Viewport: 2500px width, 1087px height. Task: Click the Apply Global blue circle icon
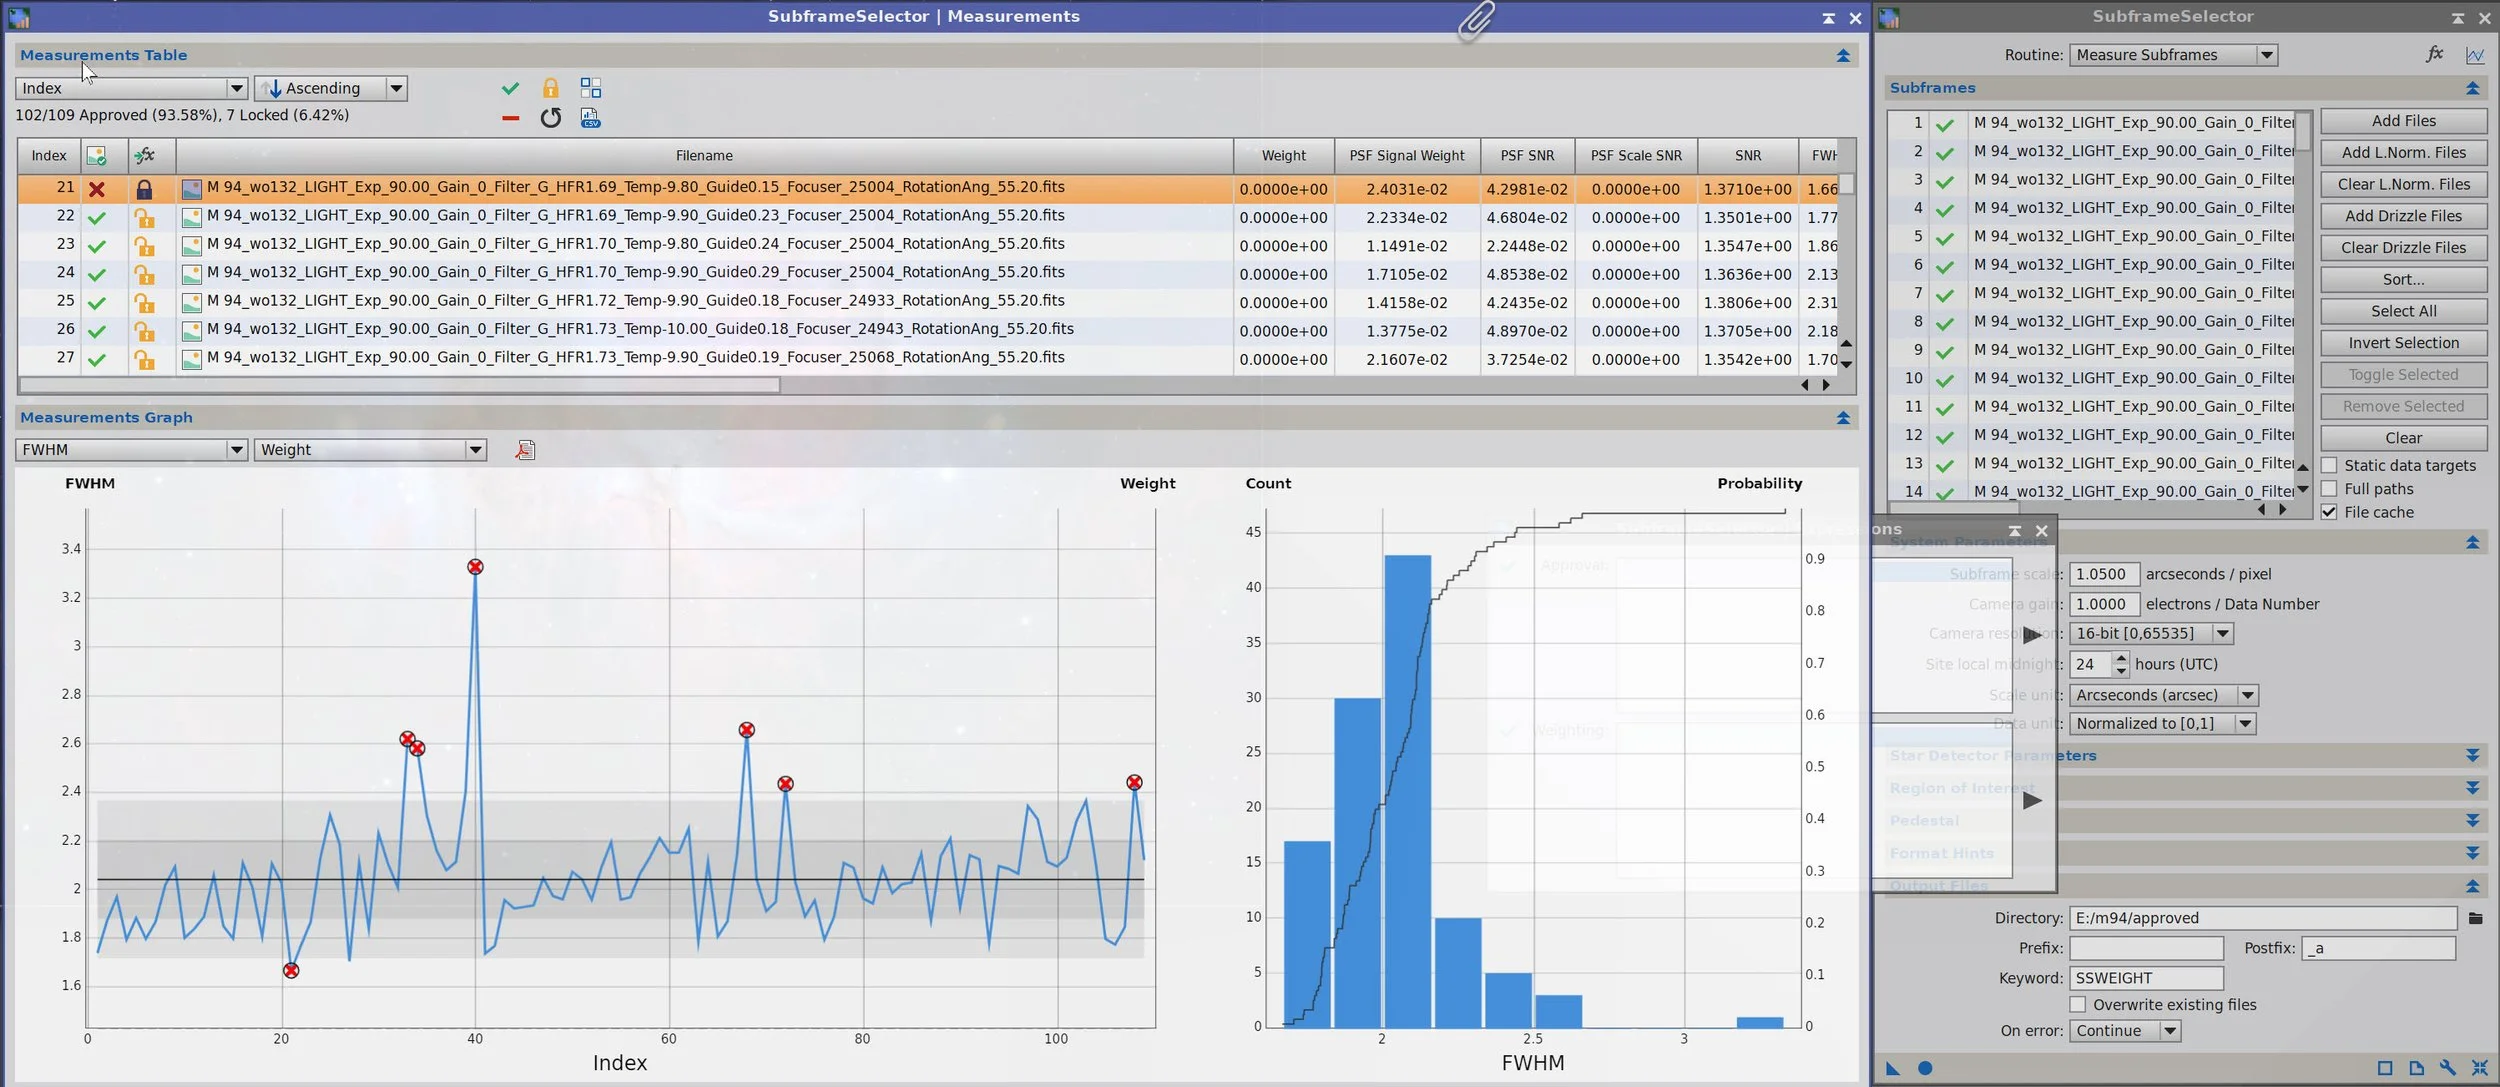pos(1925,1068)
